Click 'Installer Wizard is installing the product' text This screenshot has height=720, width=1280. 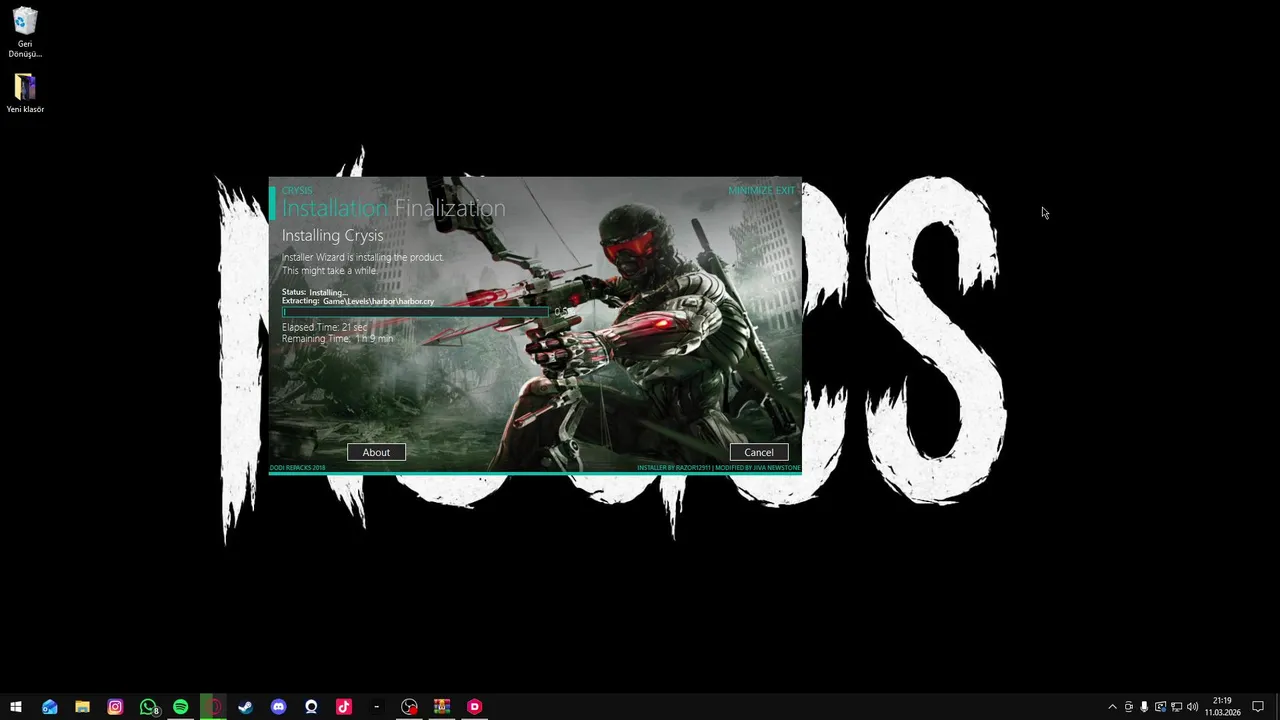coord(362,257)
